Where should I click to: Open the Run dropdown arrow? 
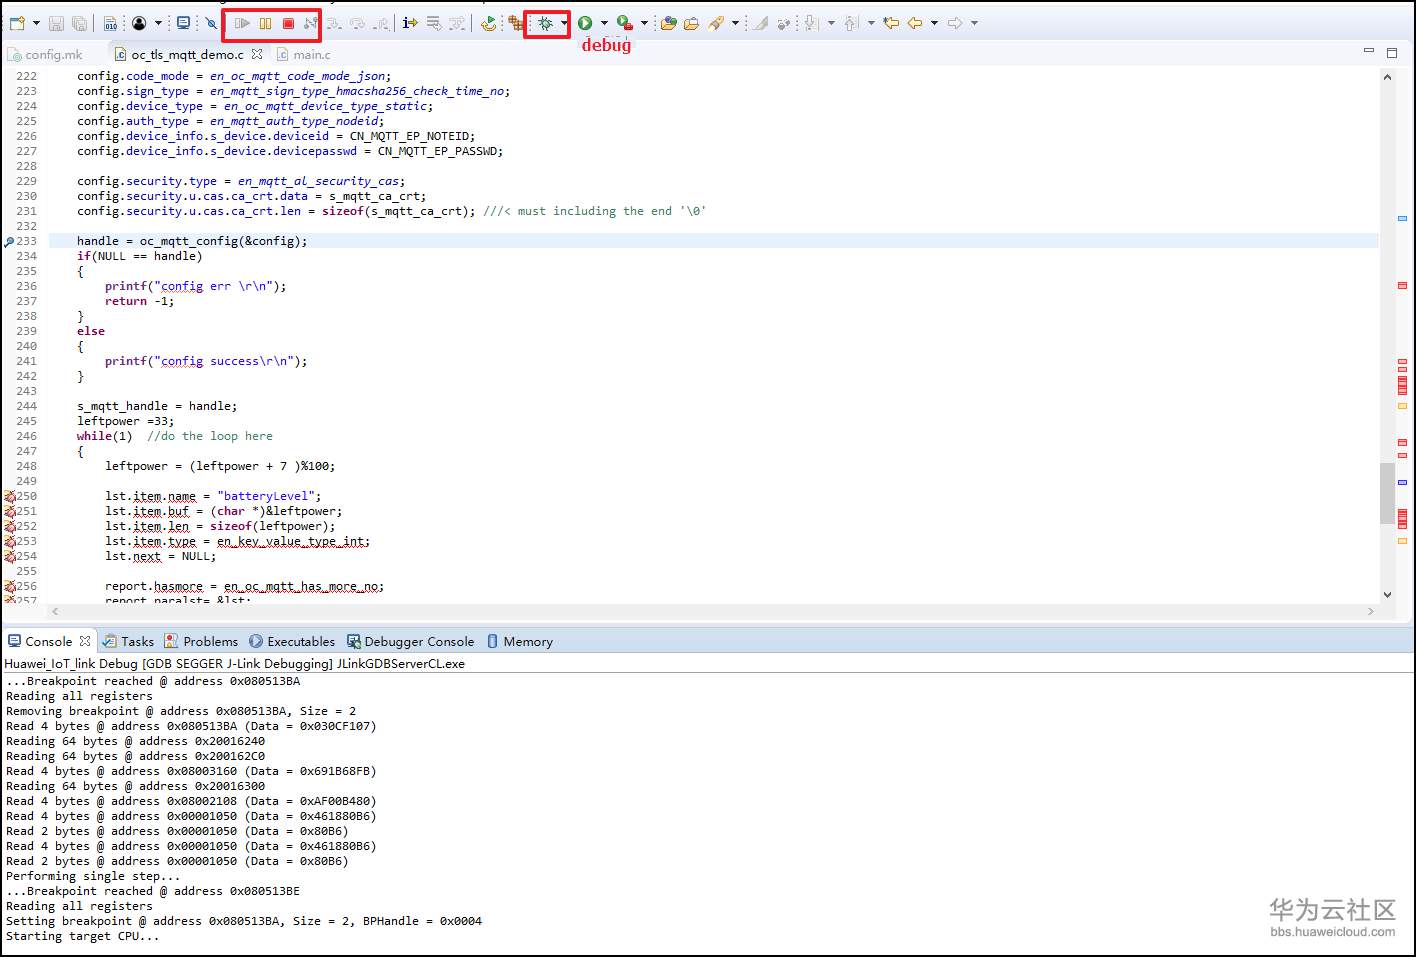pyautogui.click(x=603, y=22)
